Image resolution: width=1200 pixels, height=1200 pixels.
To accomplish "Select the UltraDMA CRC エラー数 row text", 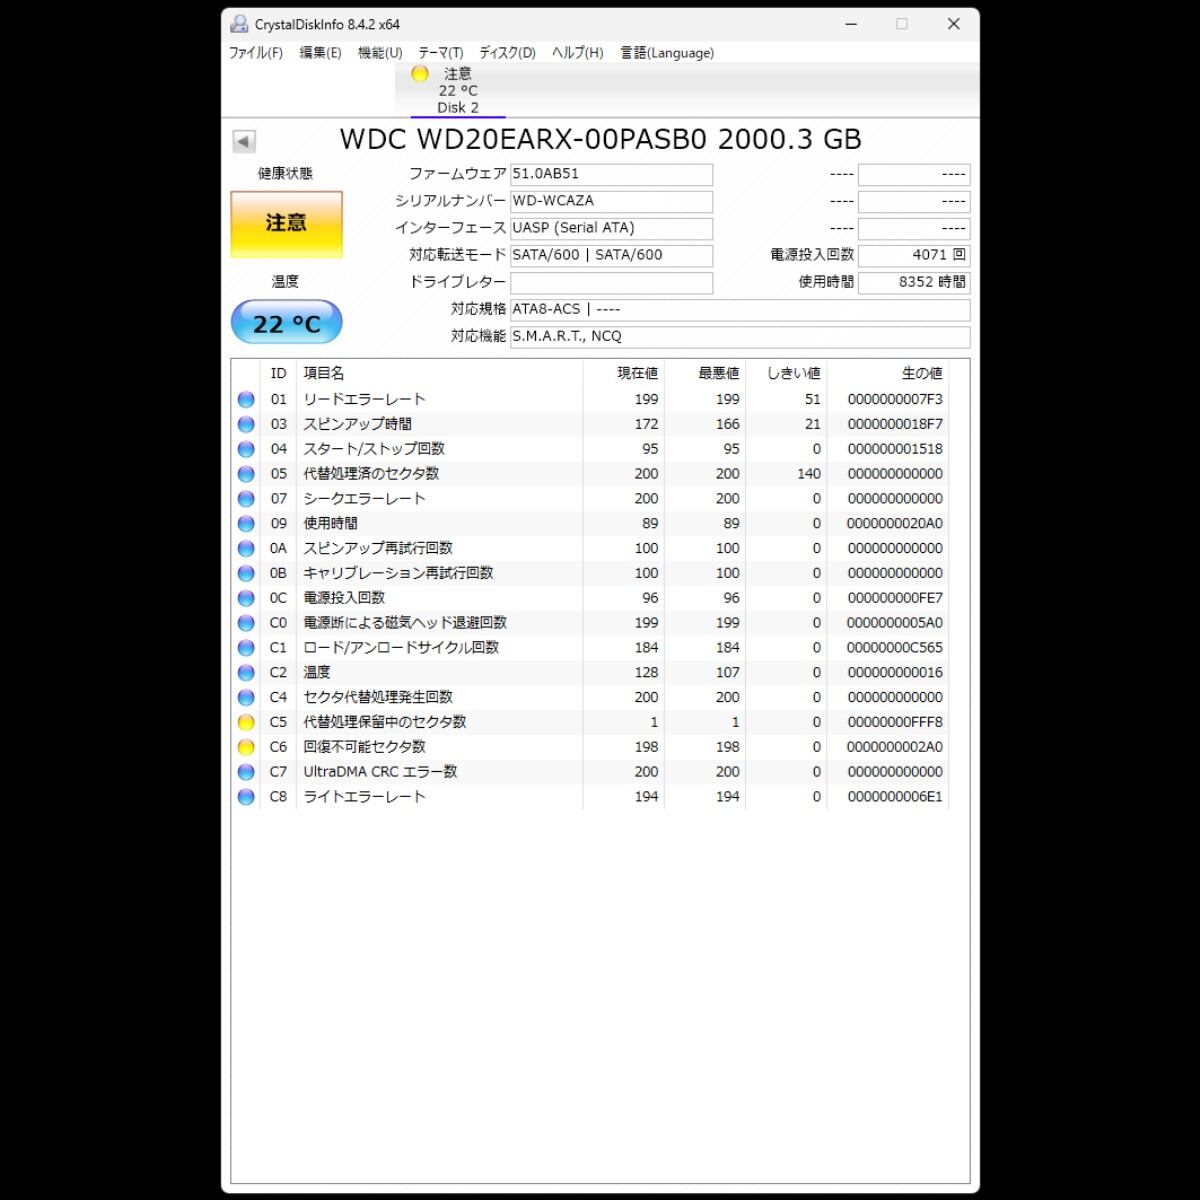I will coord(380,772).
